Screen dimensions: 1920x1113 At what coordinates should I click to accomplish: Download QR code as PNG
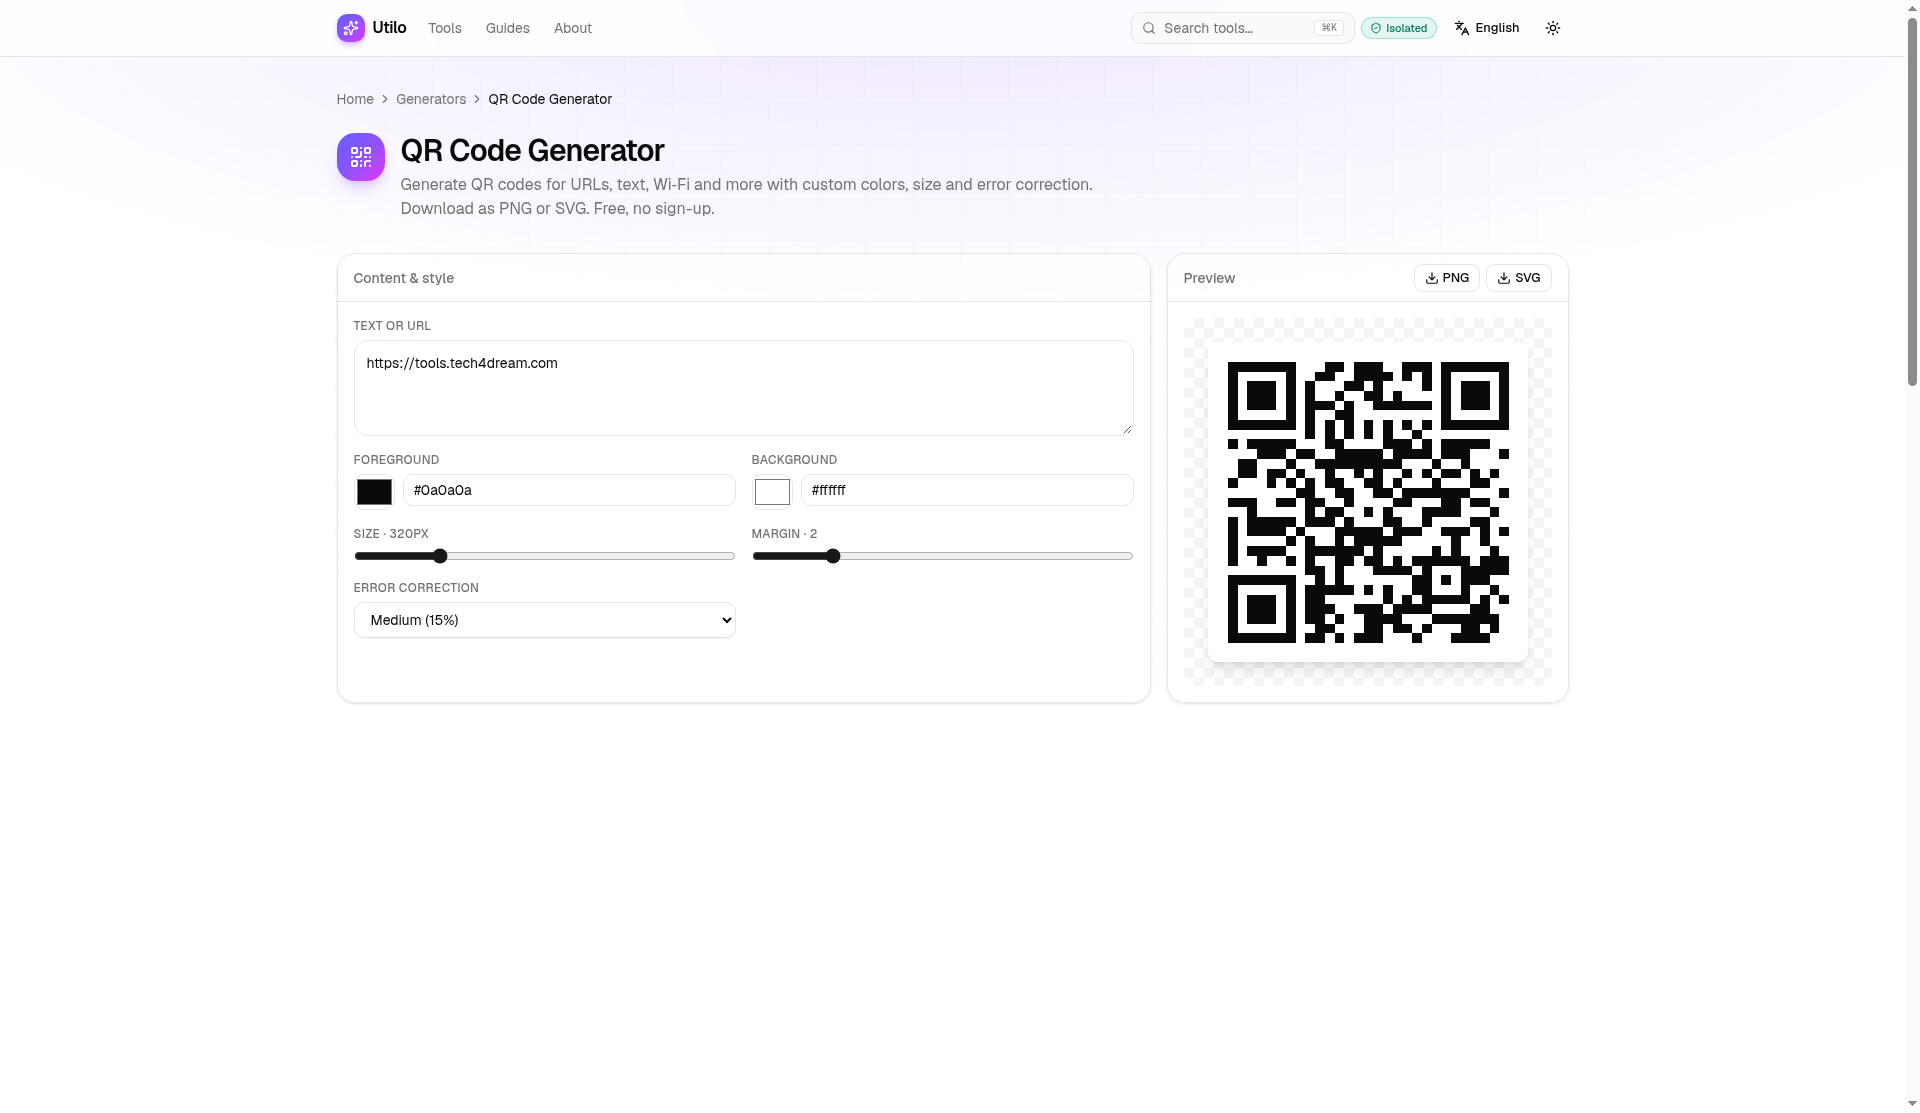pos(1447,278)
